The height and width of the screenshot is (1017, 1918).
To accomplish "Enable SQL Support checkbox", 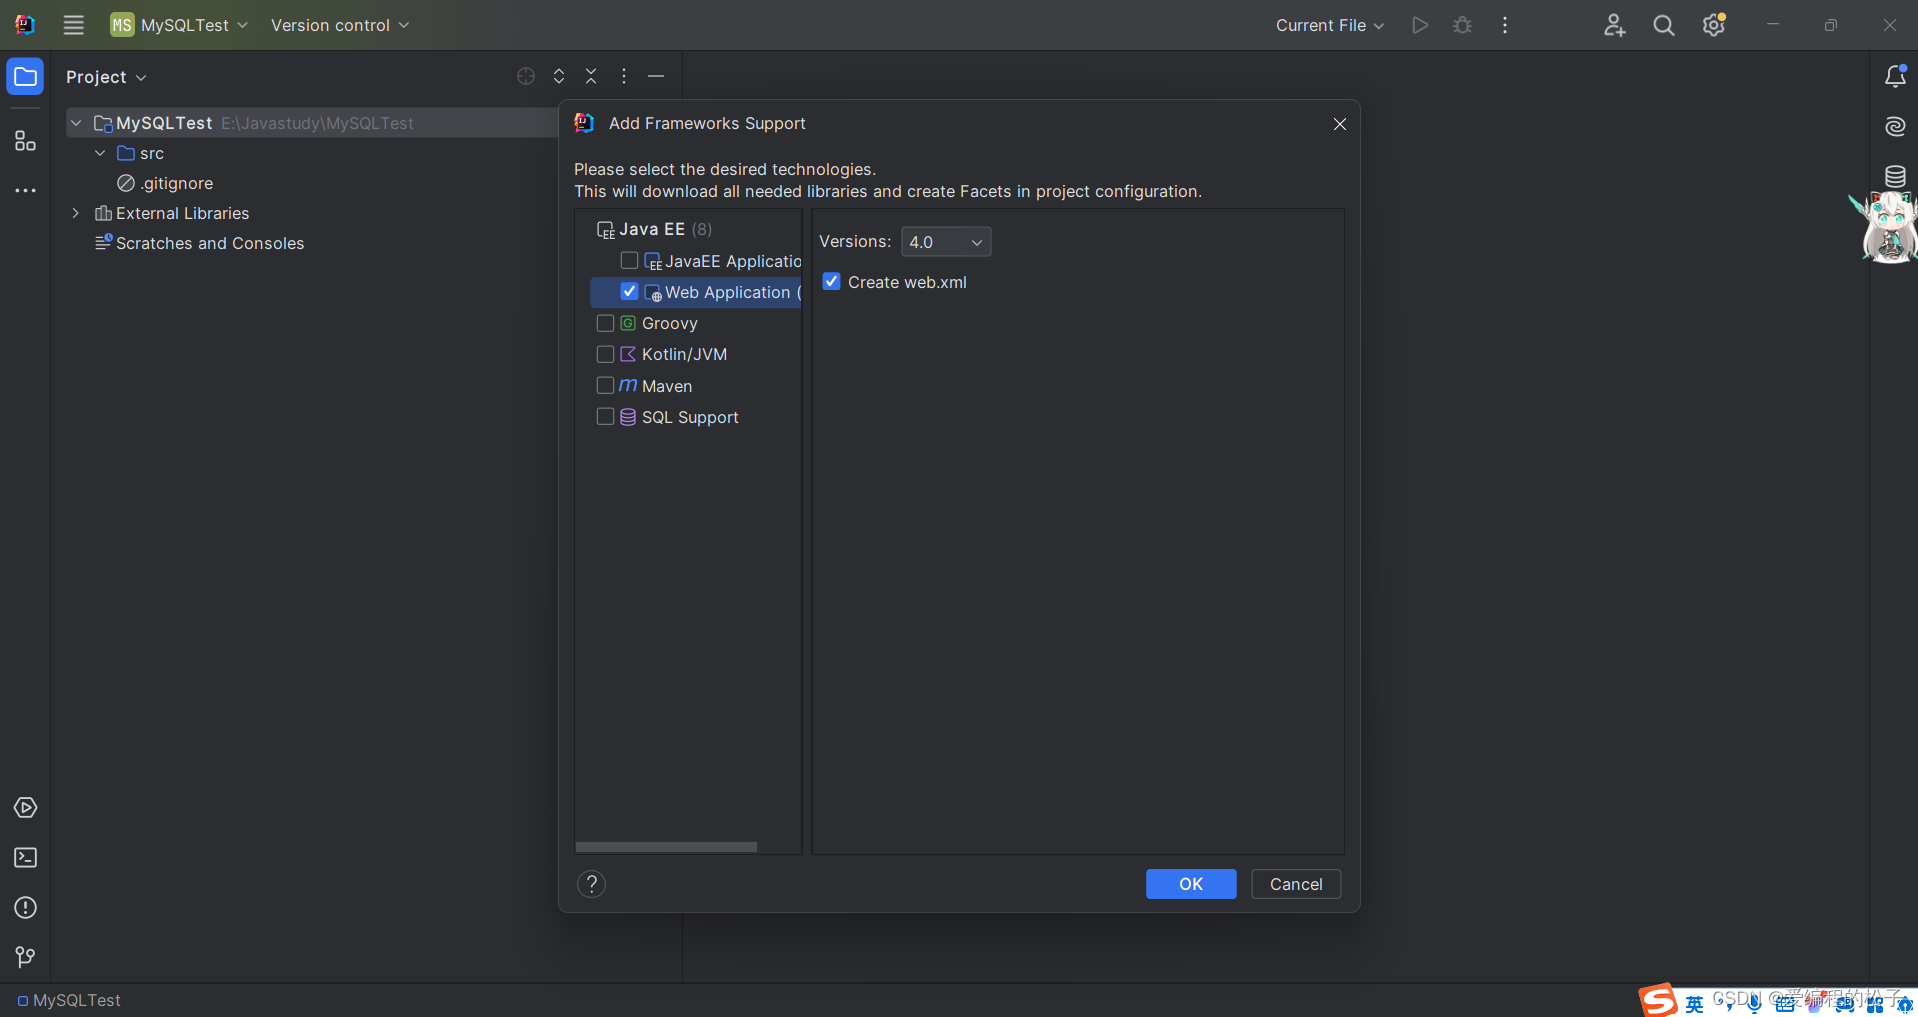I will coord(605,416).
